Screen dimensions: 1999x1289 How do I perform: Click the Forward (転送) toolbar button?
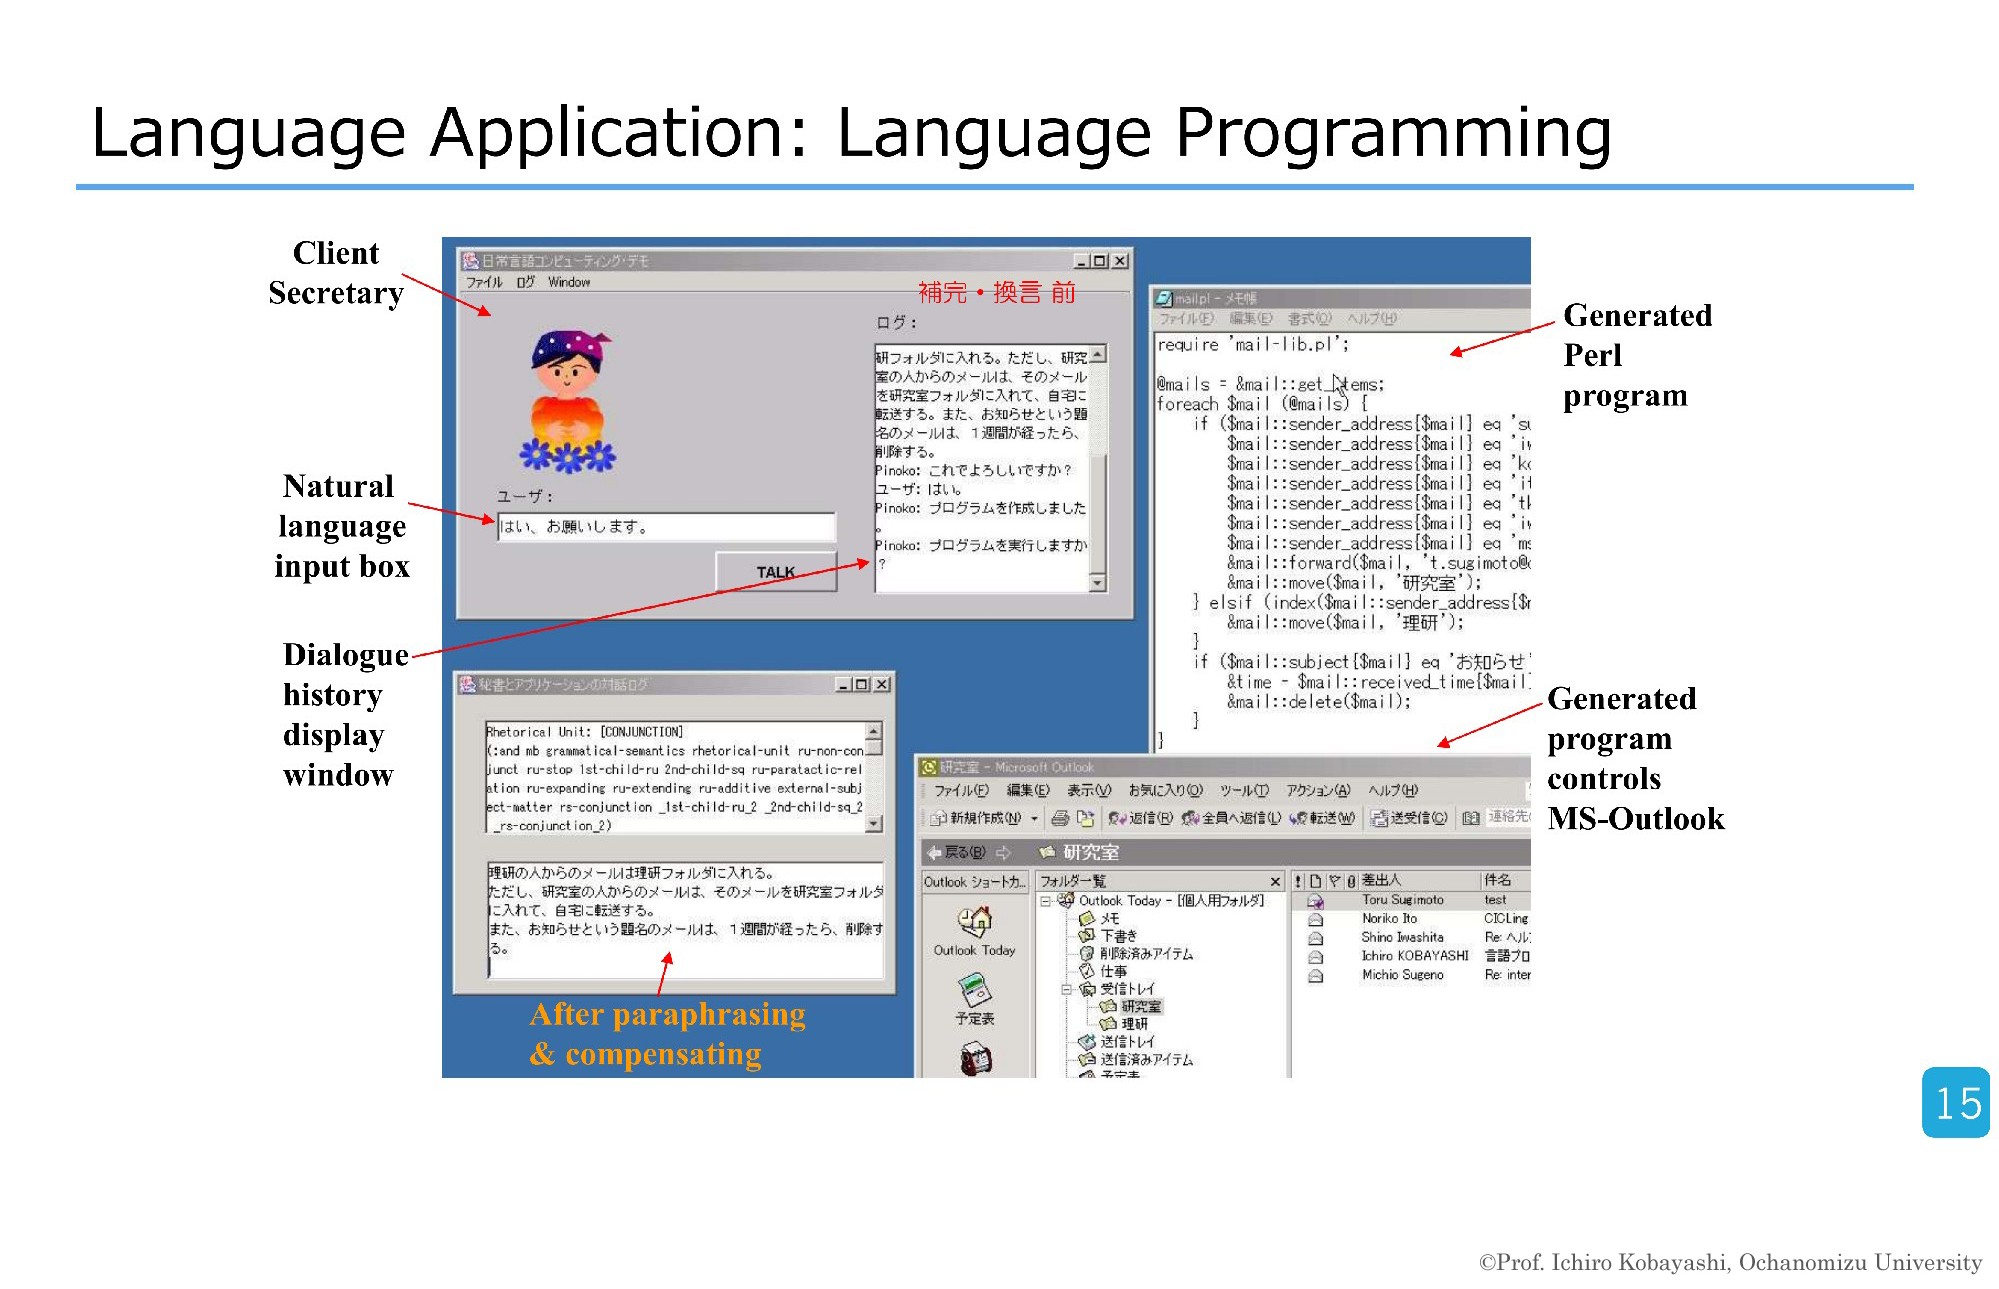click(x=1321, y=818)
